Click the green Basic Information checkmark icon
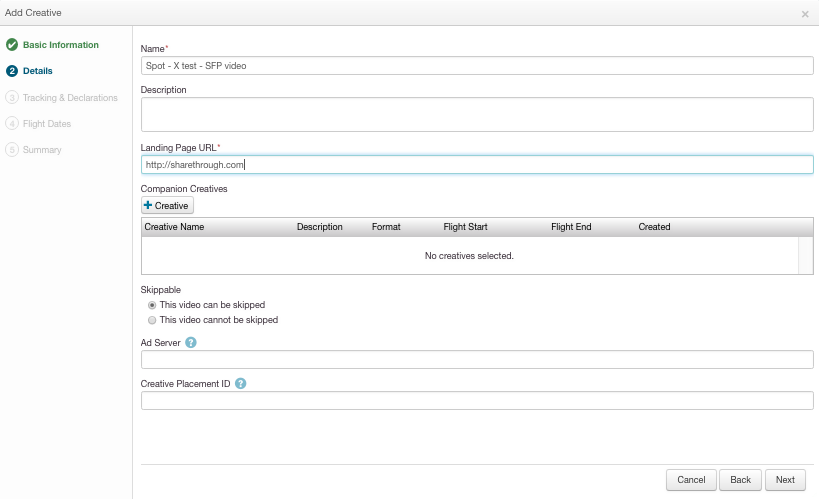The image size is (819, 499). click(12, 45)
